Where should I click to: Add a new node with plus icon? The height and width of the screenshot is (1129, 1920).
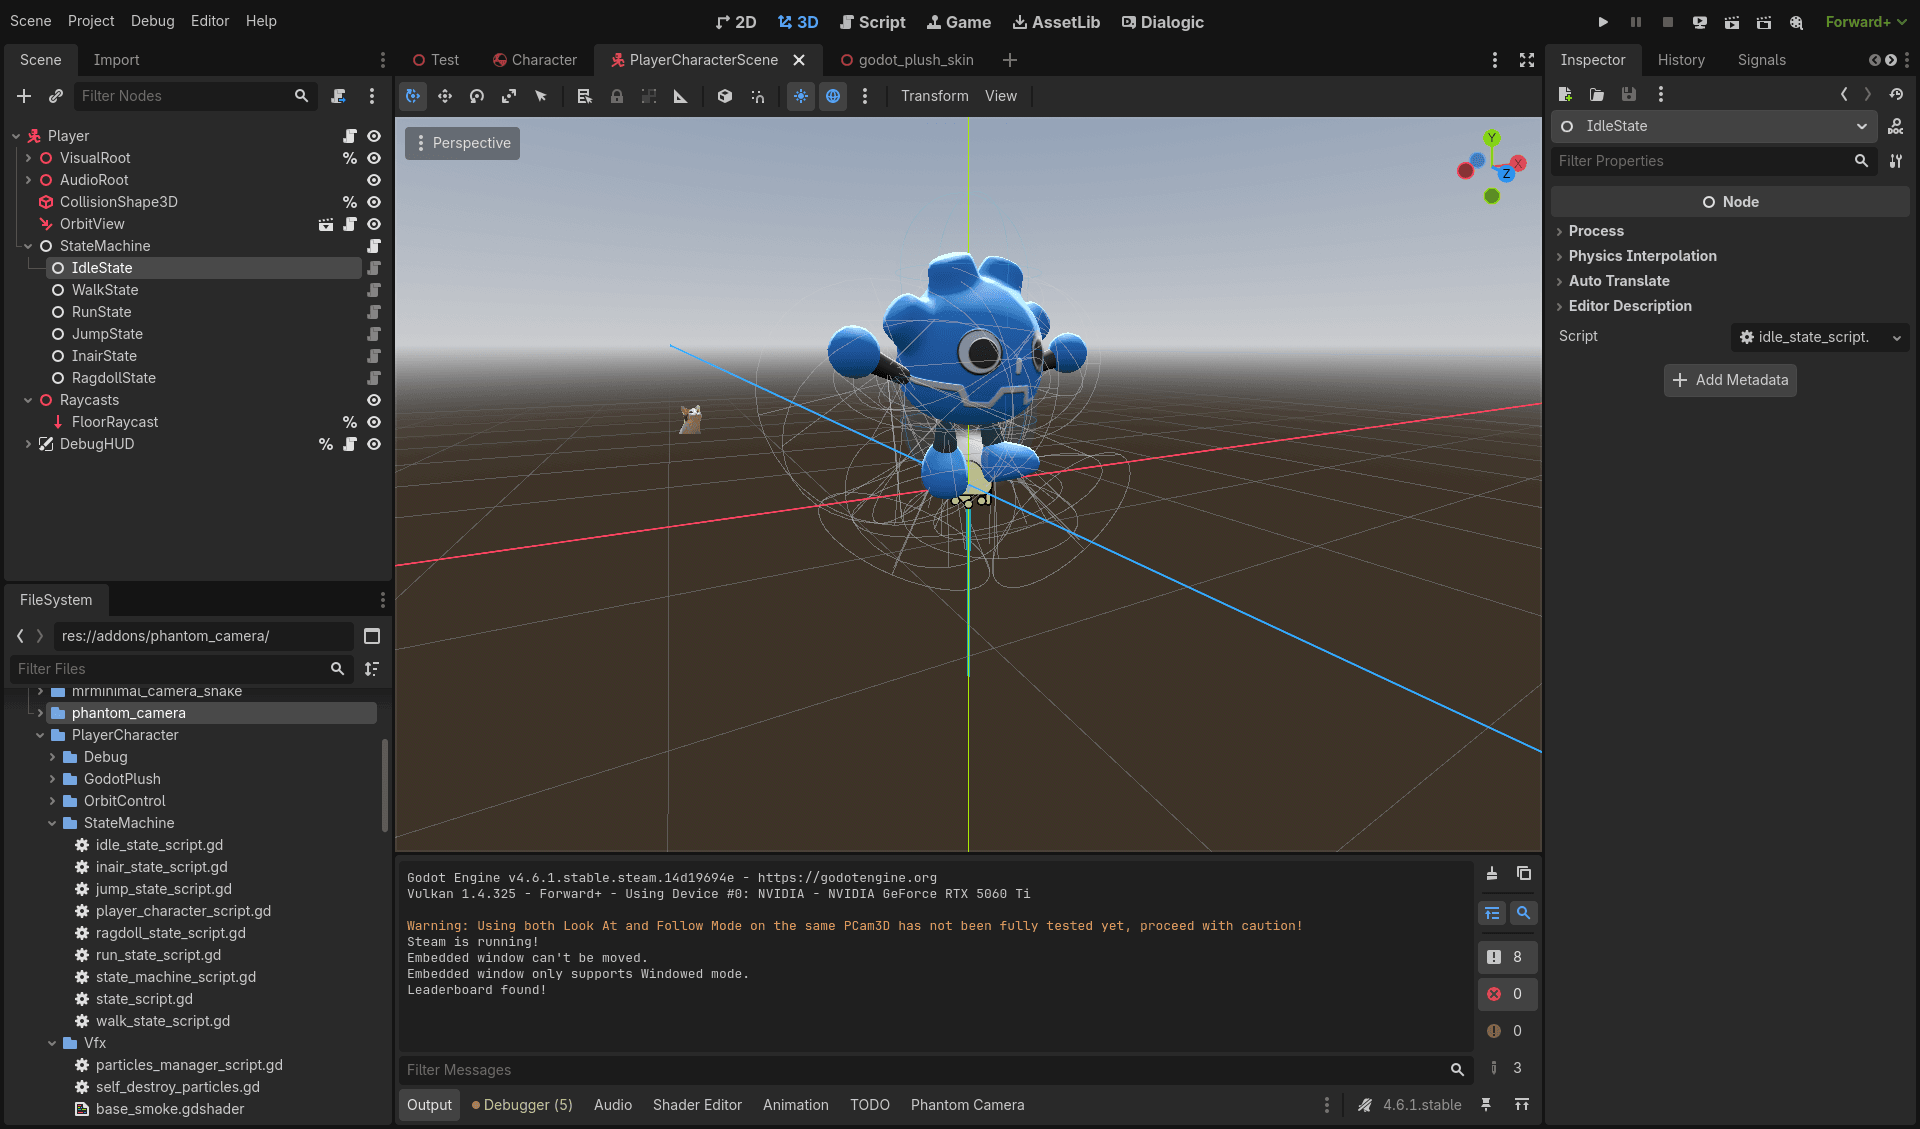coord(24,96)
